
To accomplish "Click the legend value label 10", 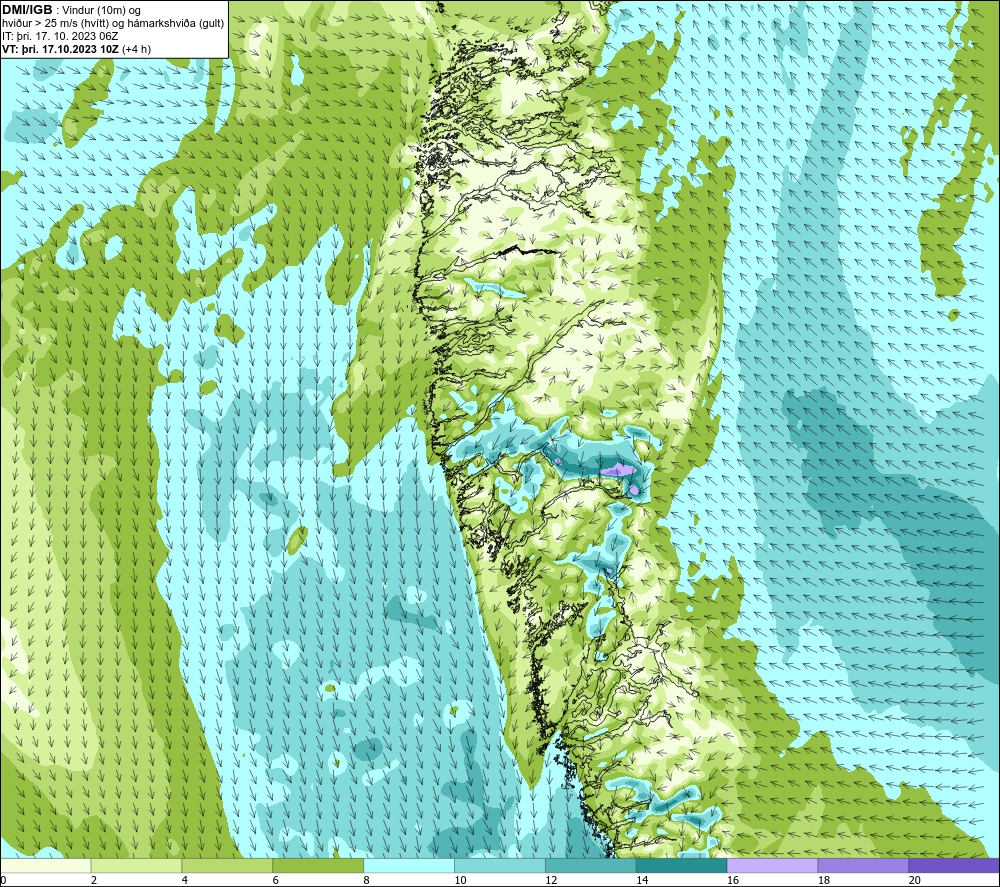I will point(460,880).
